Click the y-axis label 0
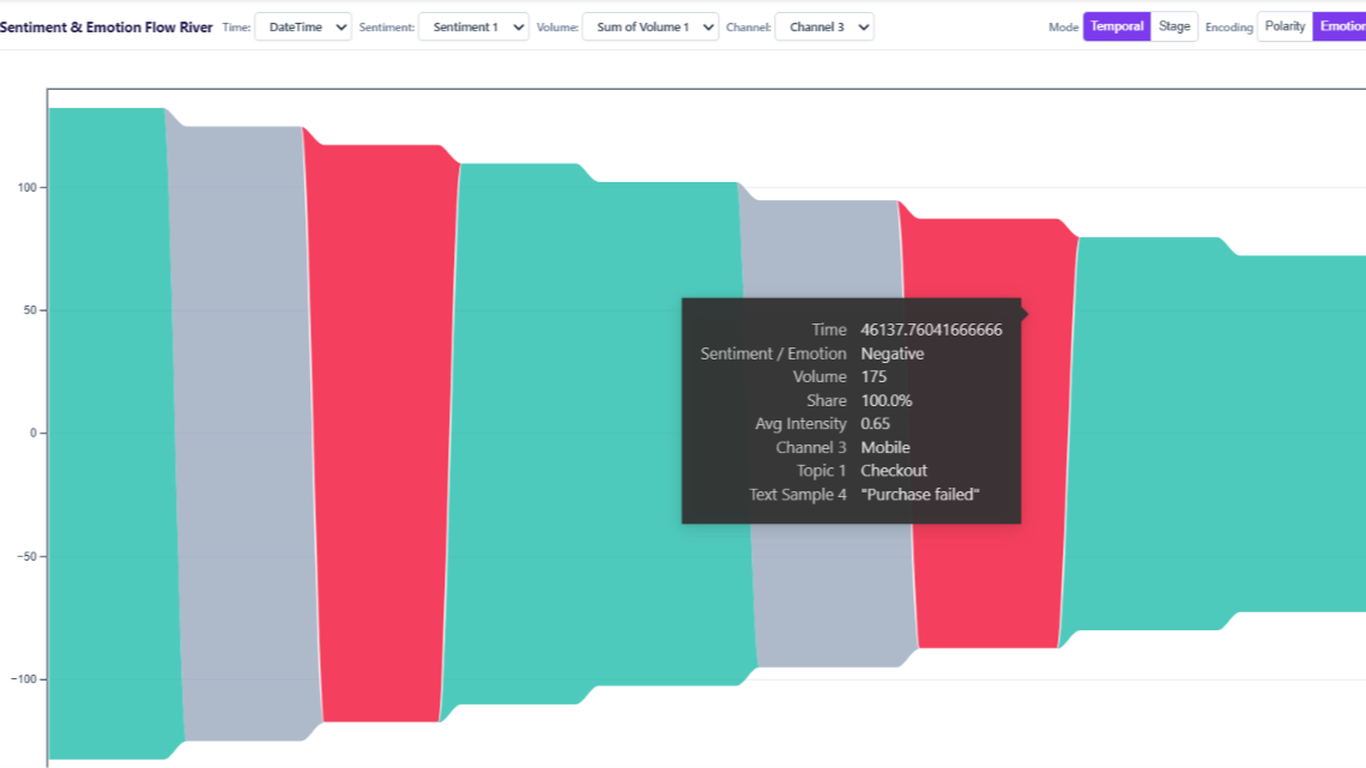The width and height of the screenshot is (1366, 768). pyautogui.click(x=33, y=434)
